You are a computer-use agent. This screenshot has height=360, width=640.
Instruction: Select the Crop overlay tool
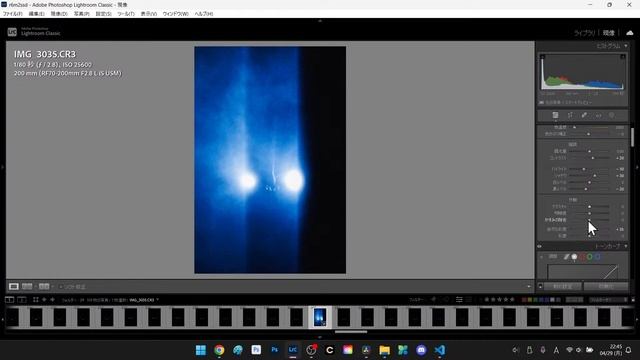[x=570, y=116]
